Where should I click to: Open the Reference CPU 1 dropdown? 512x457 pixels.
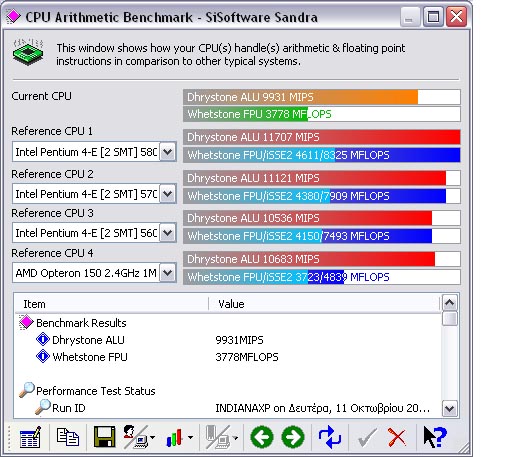pyautogui.click(x=168, y=152)
